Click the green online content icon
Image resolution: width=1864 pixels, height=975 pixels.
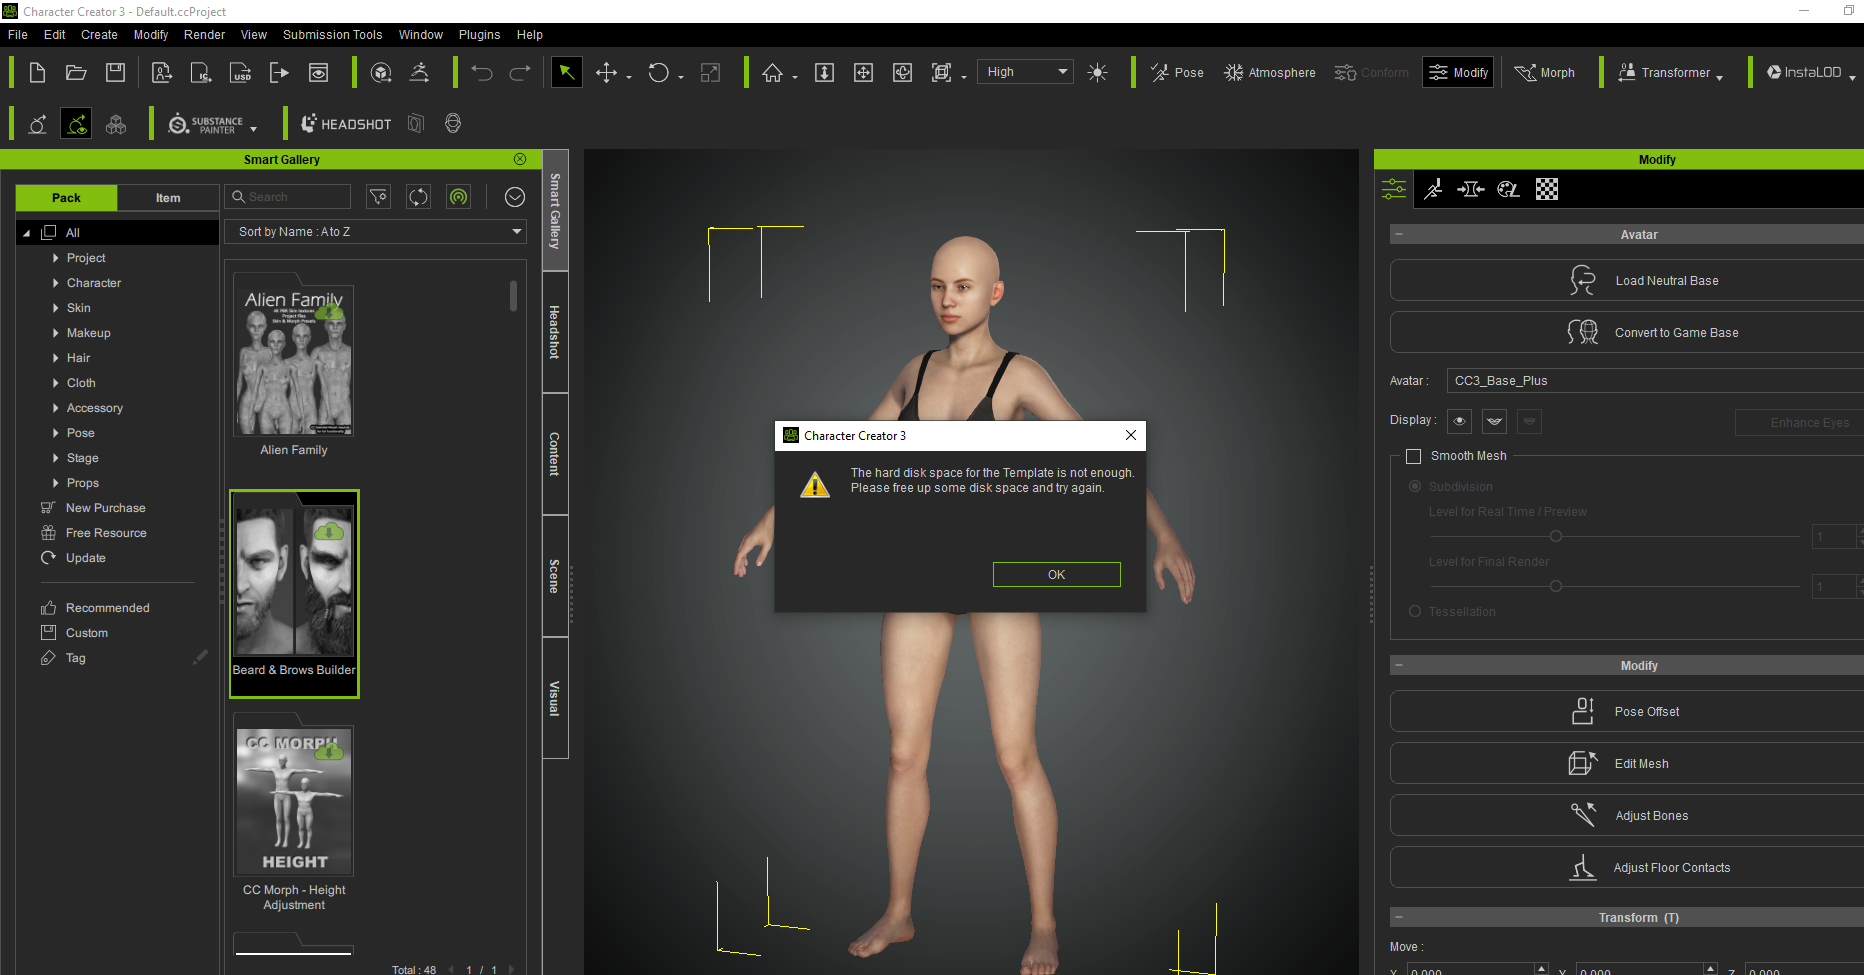[458, 197]
